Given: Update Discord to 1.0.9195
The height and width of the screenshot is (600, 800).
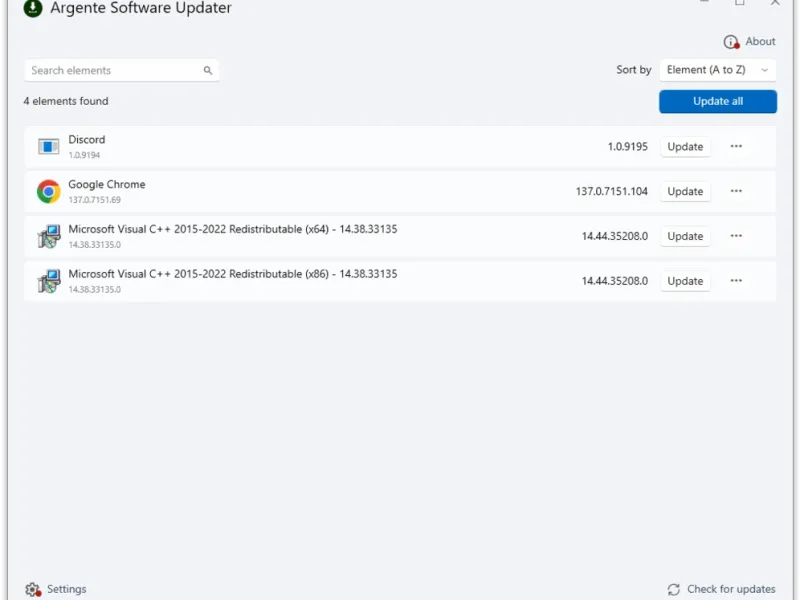Looking at the screenshot, I should (x=685, y=147).
